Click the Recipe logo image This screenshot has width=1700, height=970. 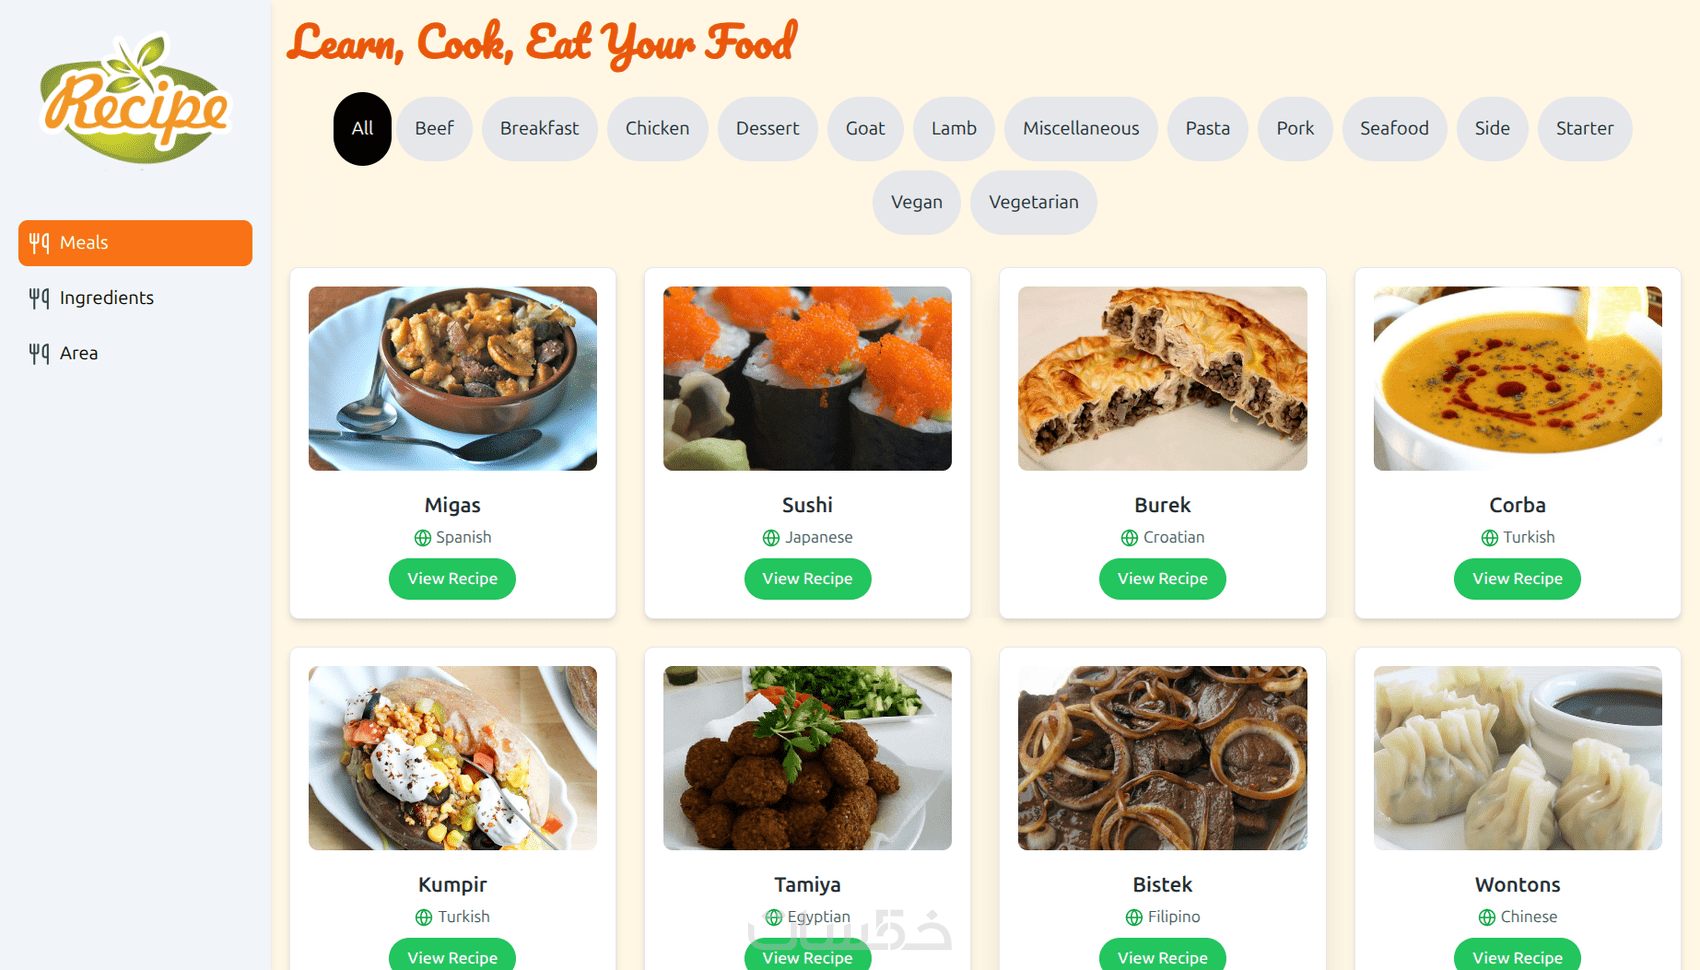(x=135, y=100)
